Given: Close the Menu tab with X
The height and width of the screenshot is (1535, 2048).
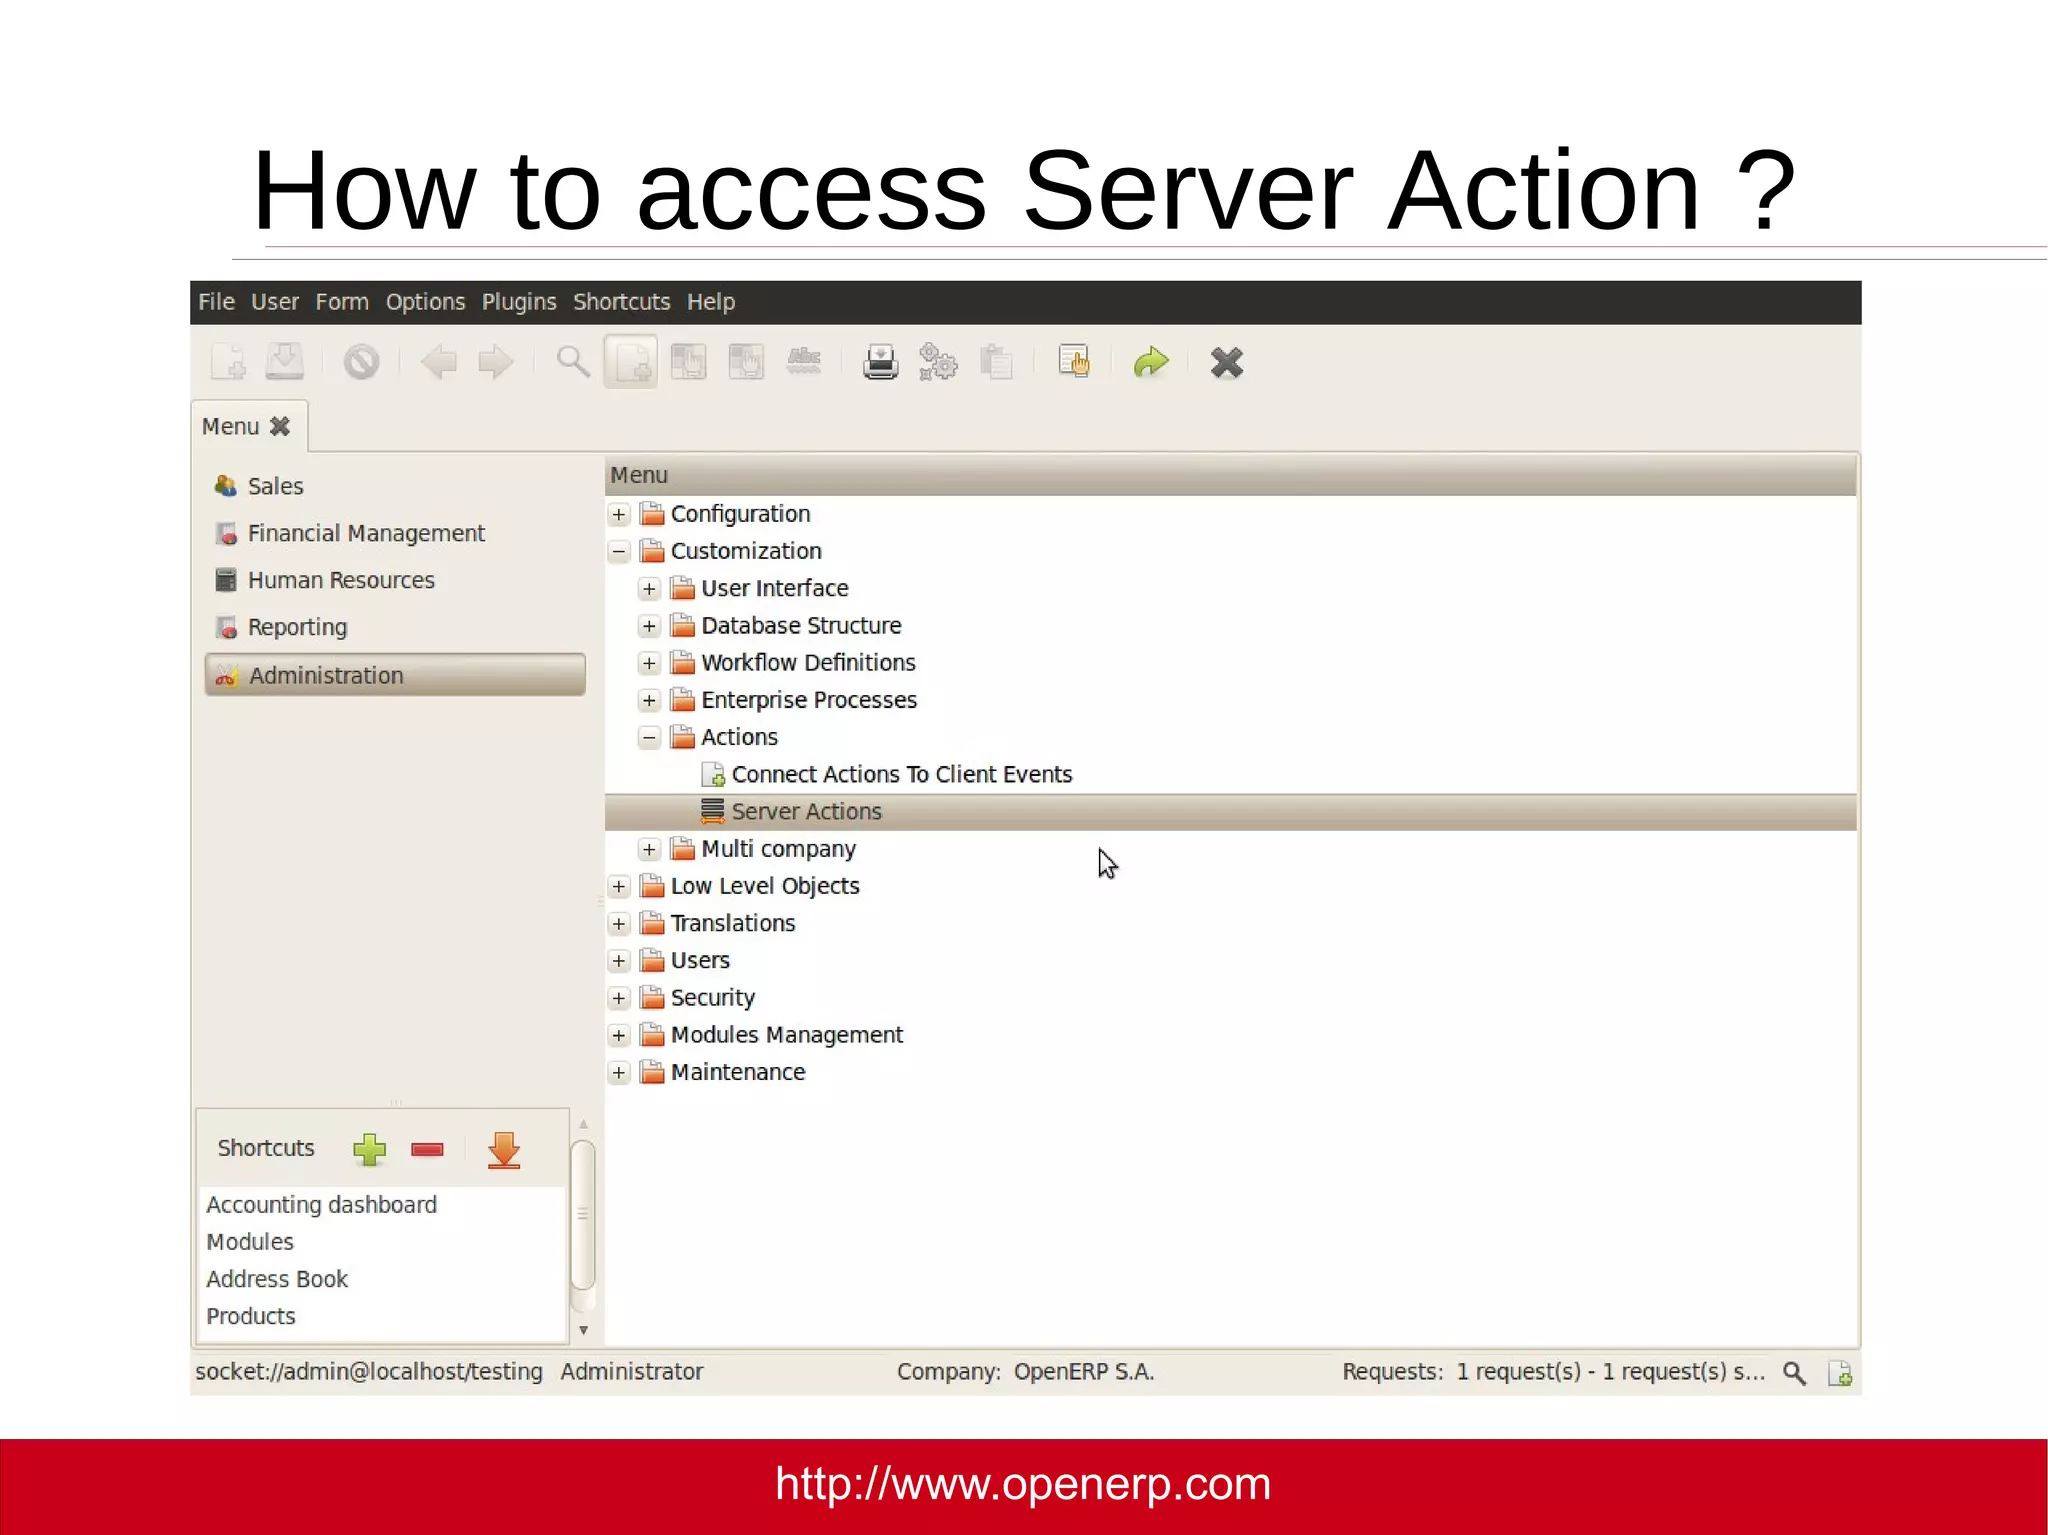Looking at the screenshot, I should (x=280, y=426).
